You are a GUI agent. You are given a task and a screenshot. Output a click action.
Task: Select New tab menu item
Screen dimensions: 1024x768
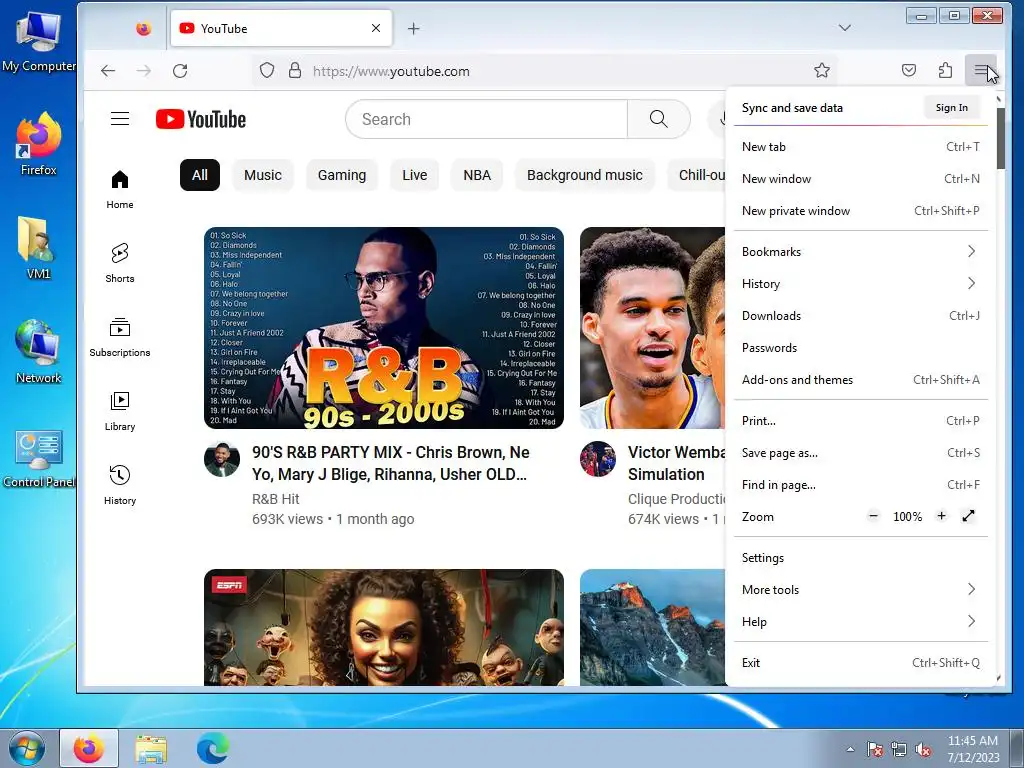point(861,146)
